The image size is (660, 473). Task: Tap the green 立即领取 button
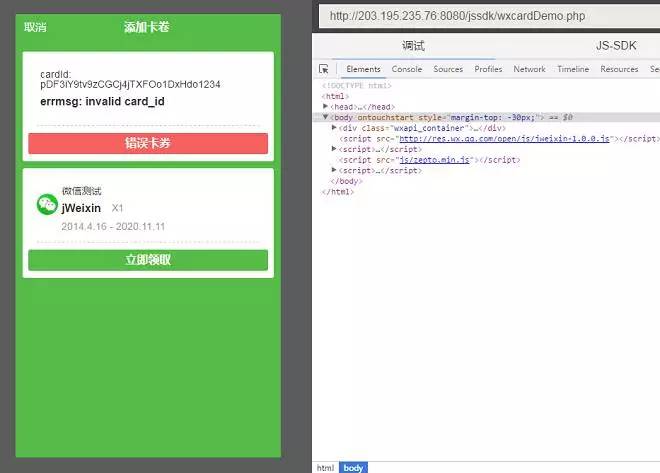(148, 260)
